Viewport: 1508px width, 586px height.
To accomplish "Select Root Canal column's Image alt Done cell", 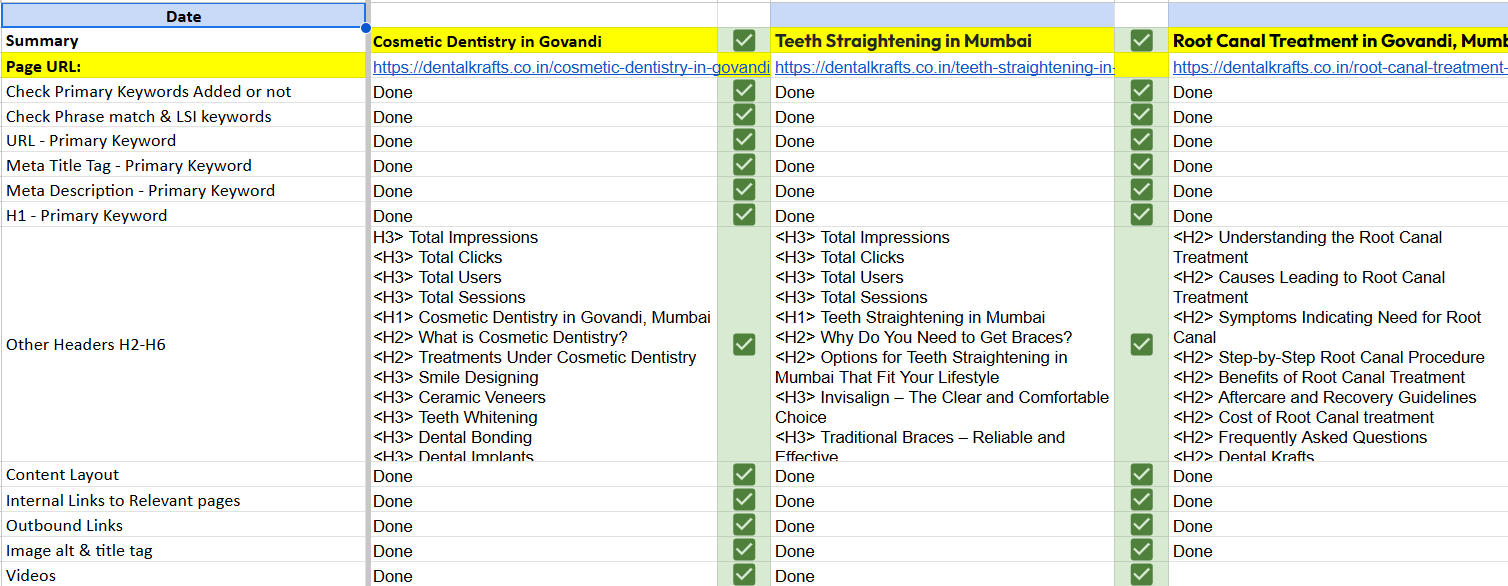I will [x=1338, y=551].
